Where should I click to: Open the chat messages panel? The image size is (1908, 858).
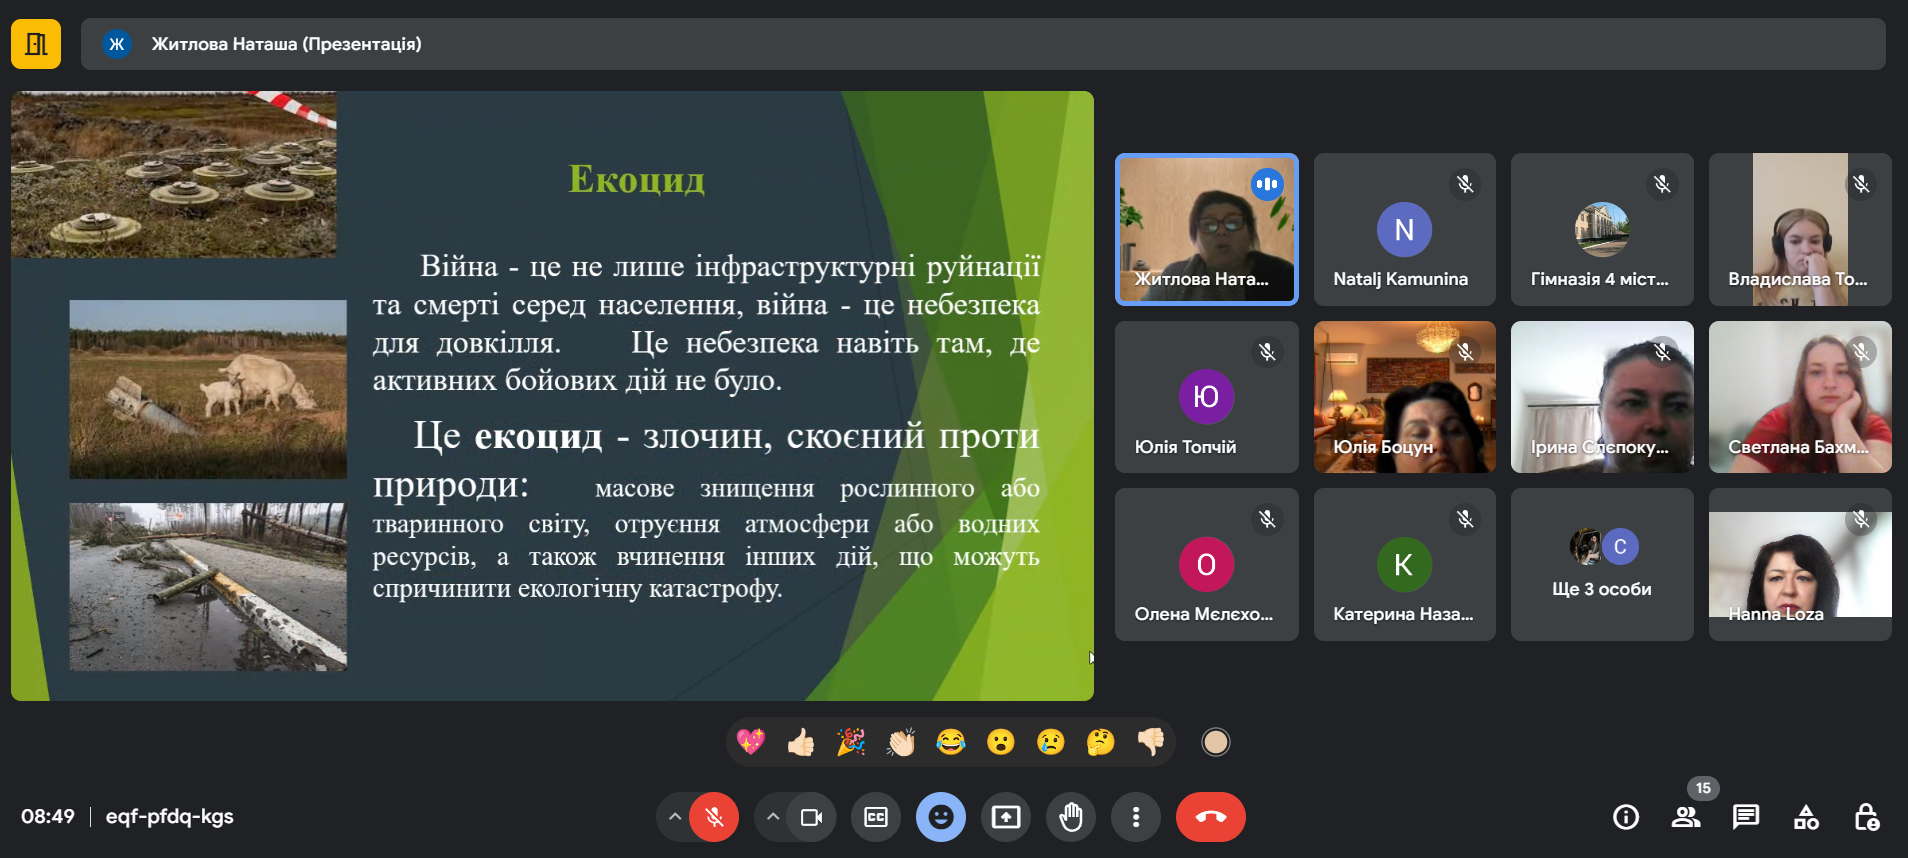tap(1746, 817)
